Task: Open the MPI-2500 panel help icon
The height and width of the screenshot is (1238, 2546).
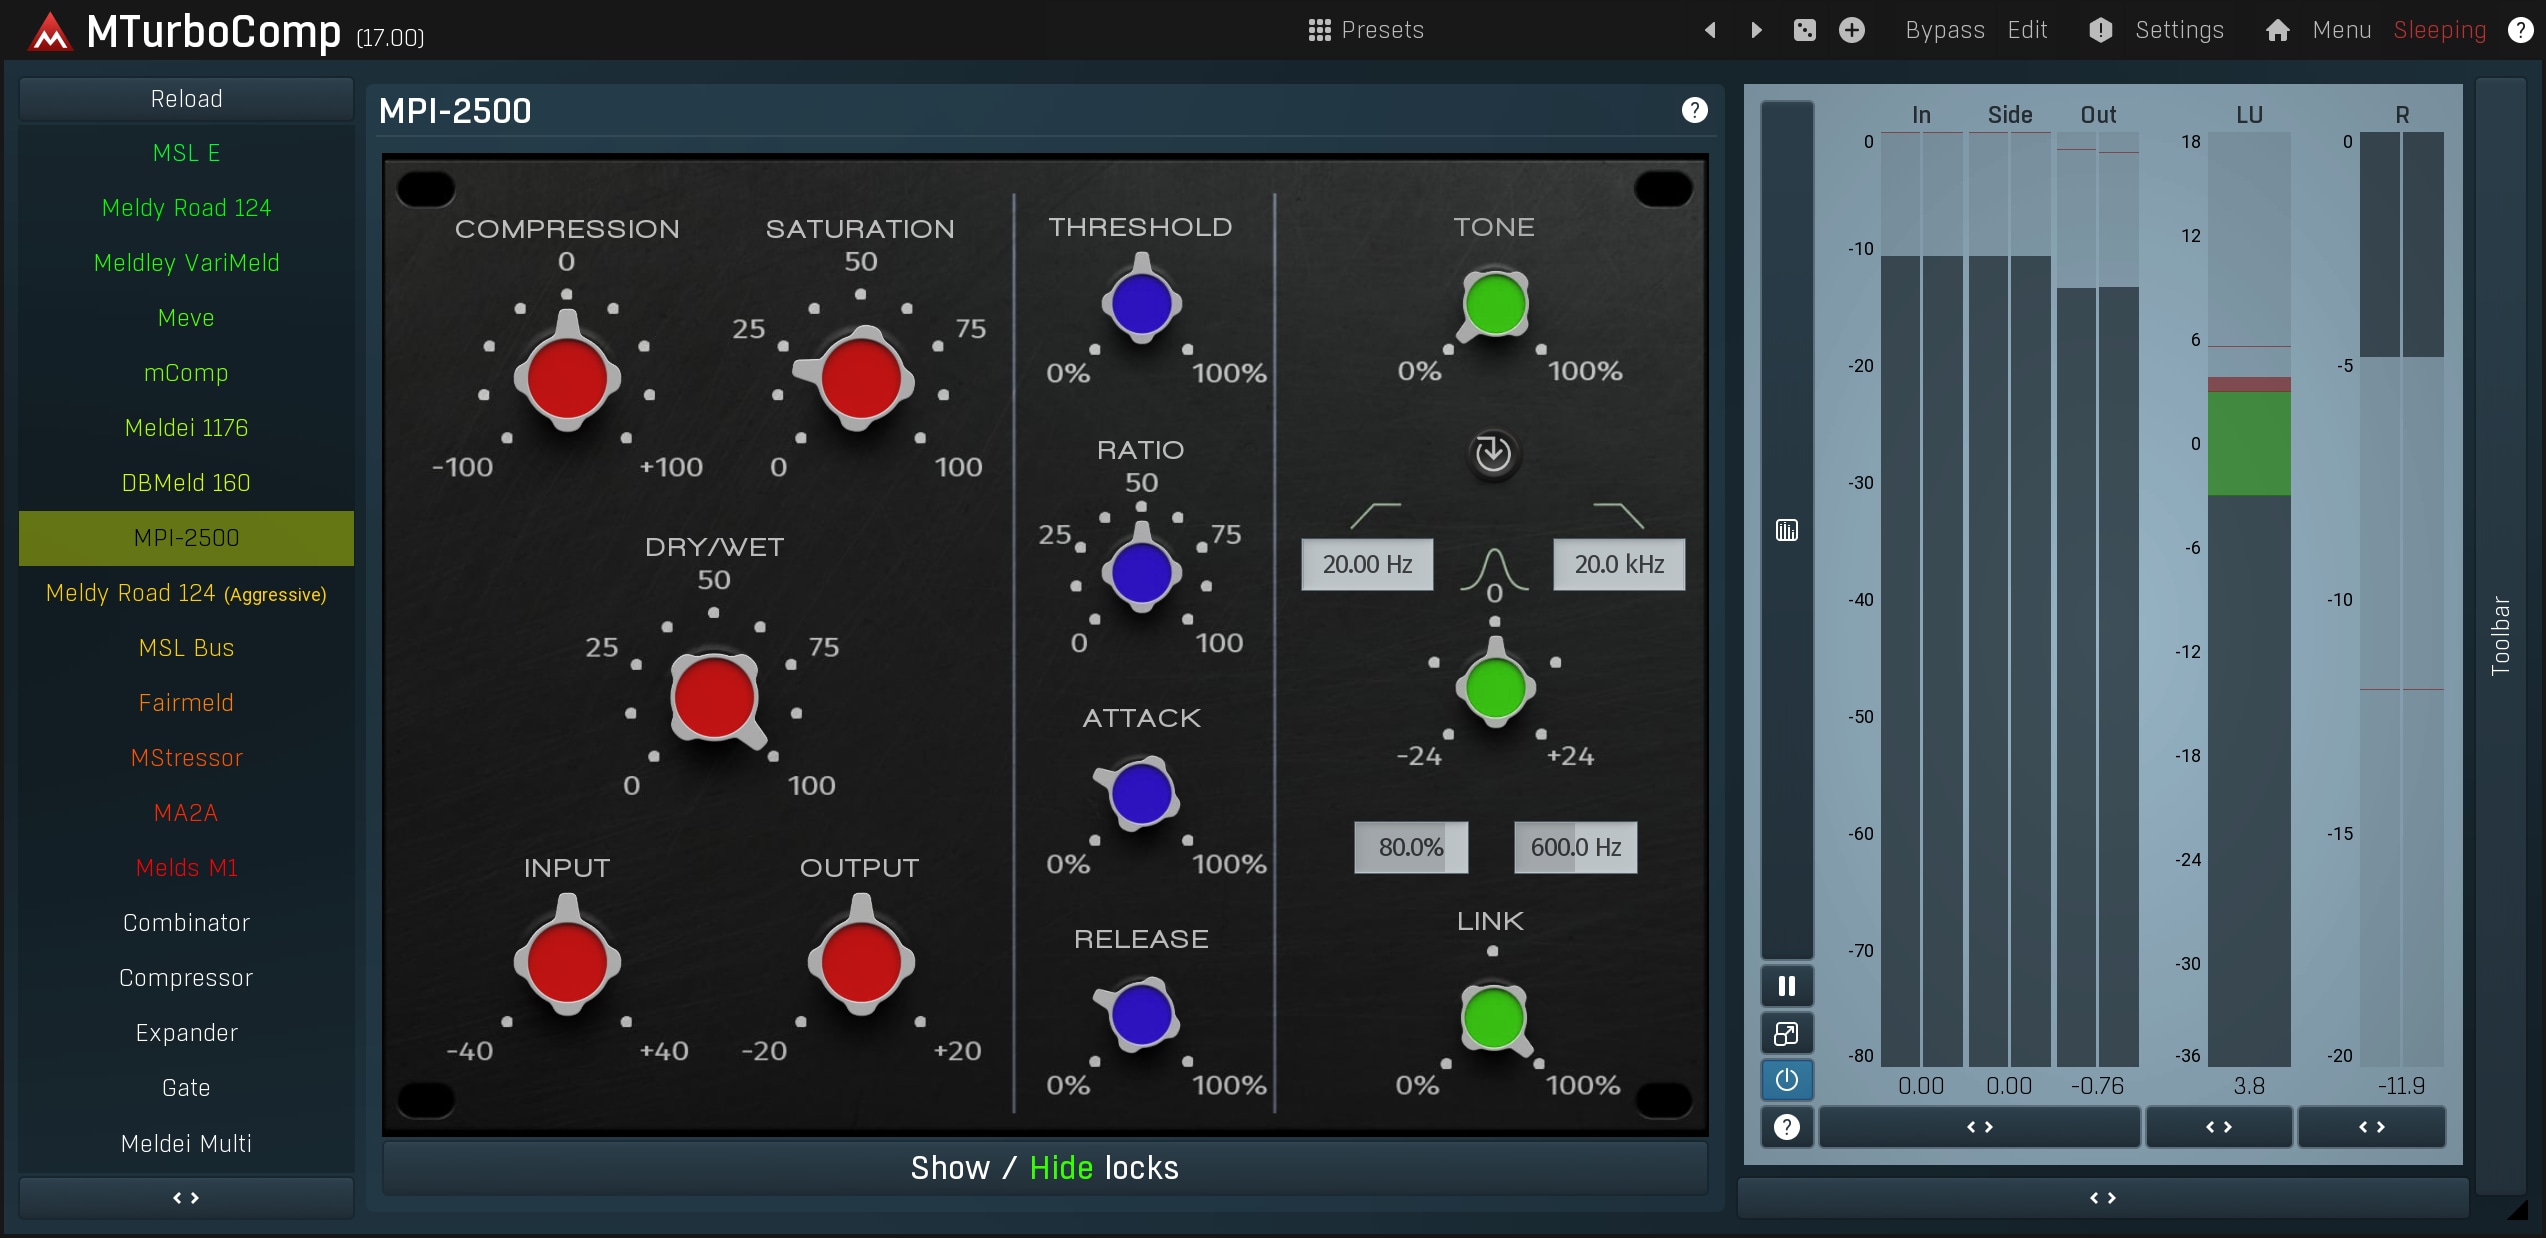Action: click(x=1694, y=110)
